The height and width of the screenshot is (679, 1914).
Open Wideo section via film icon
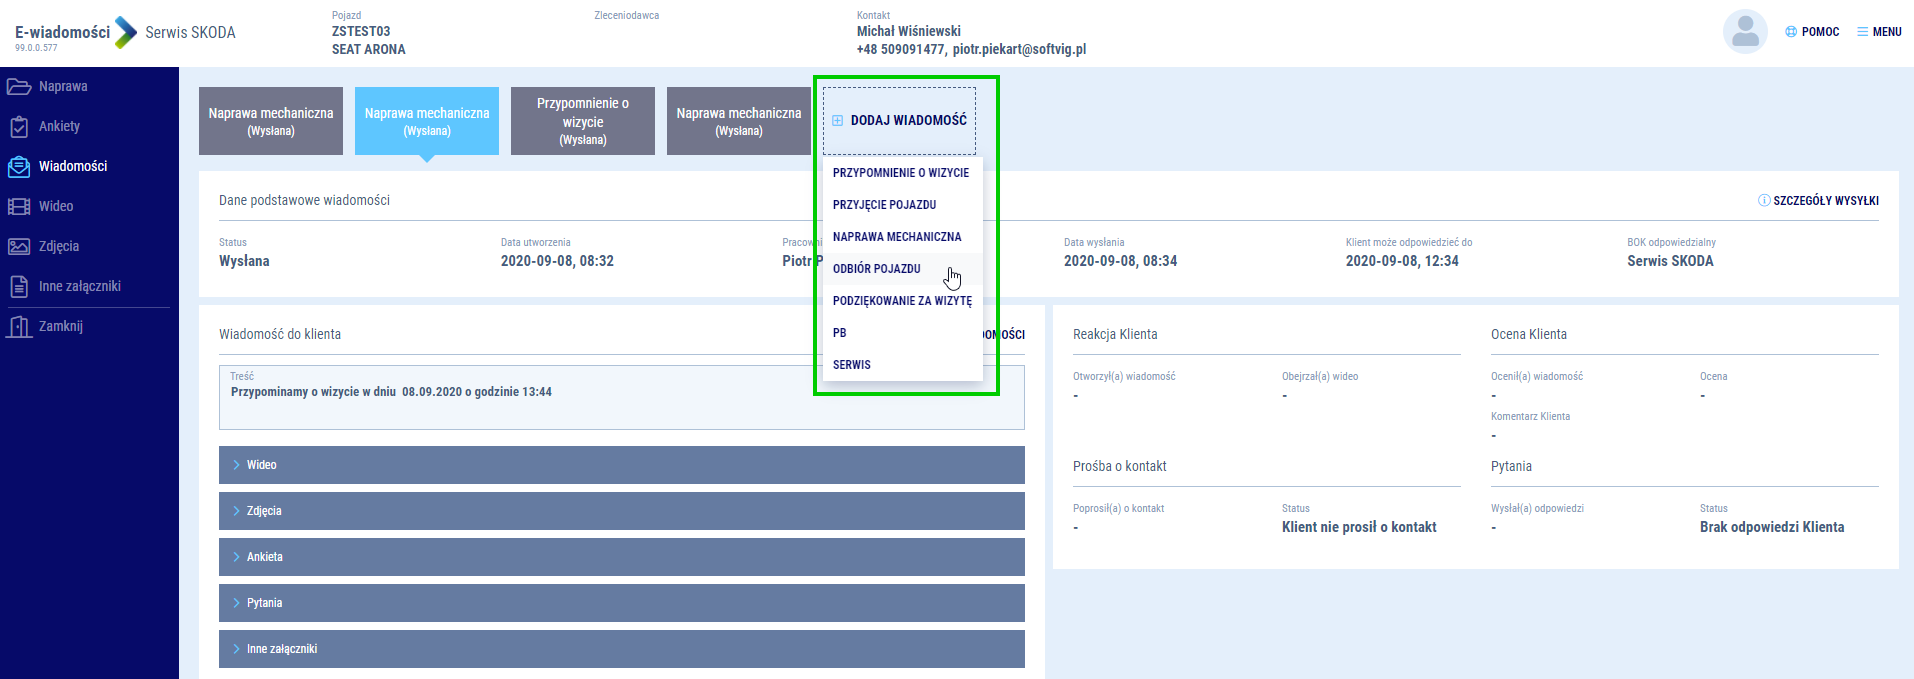19,207
